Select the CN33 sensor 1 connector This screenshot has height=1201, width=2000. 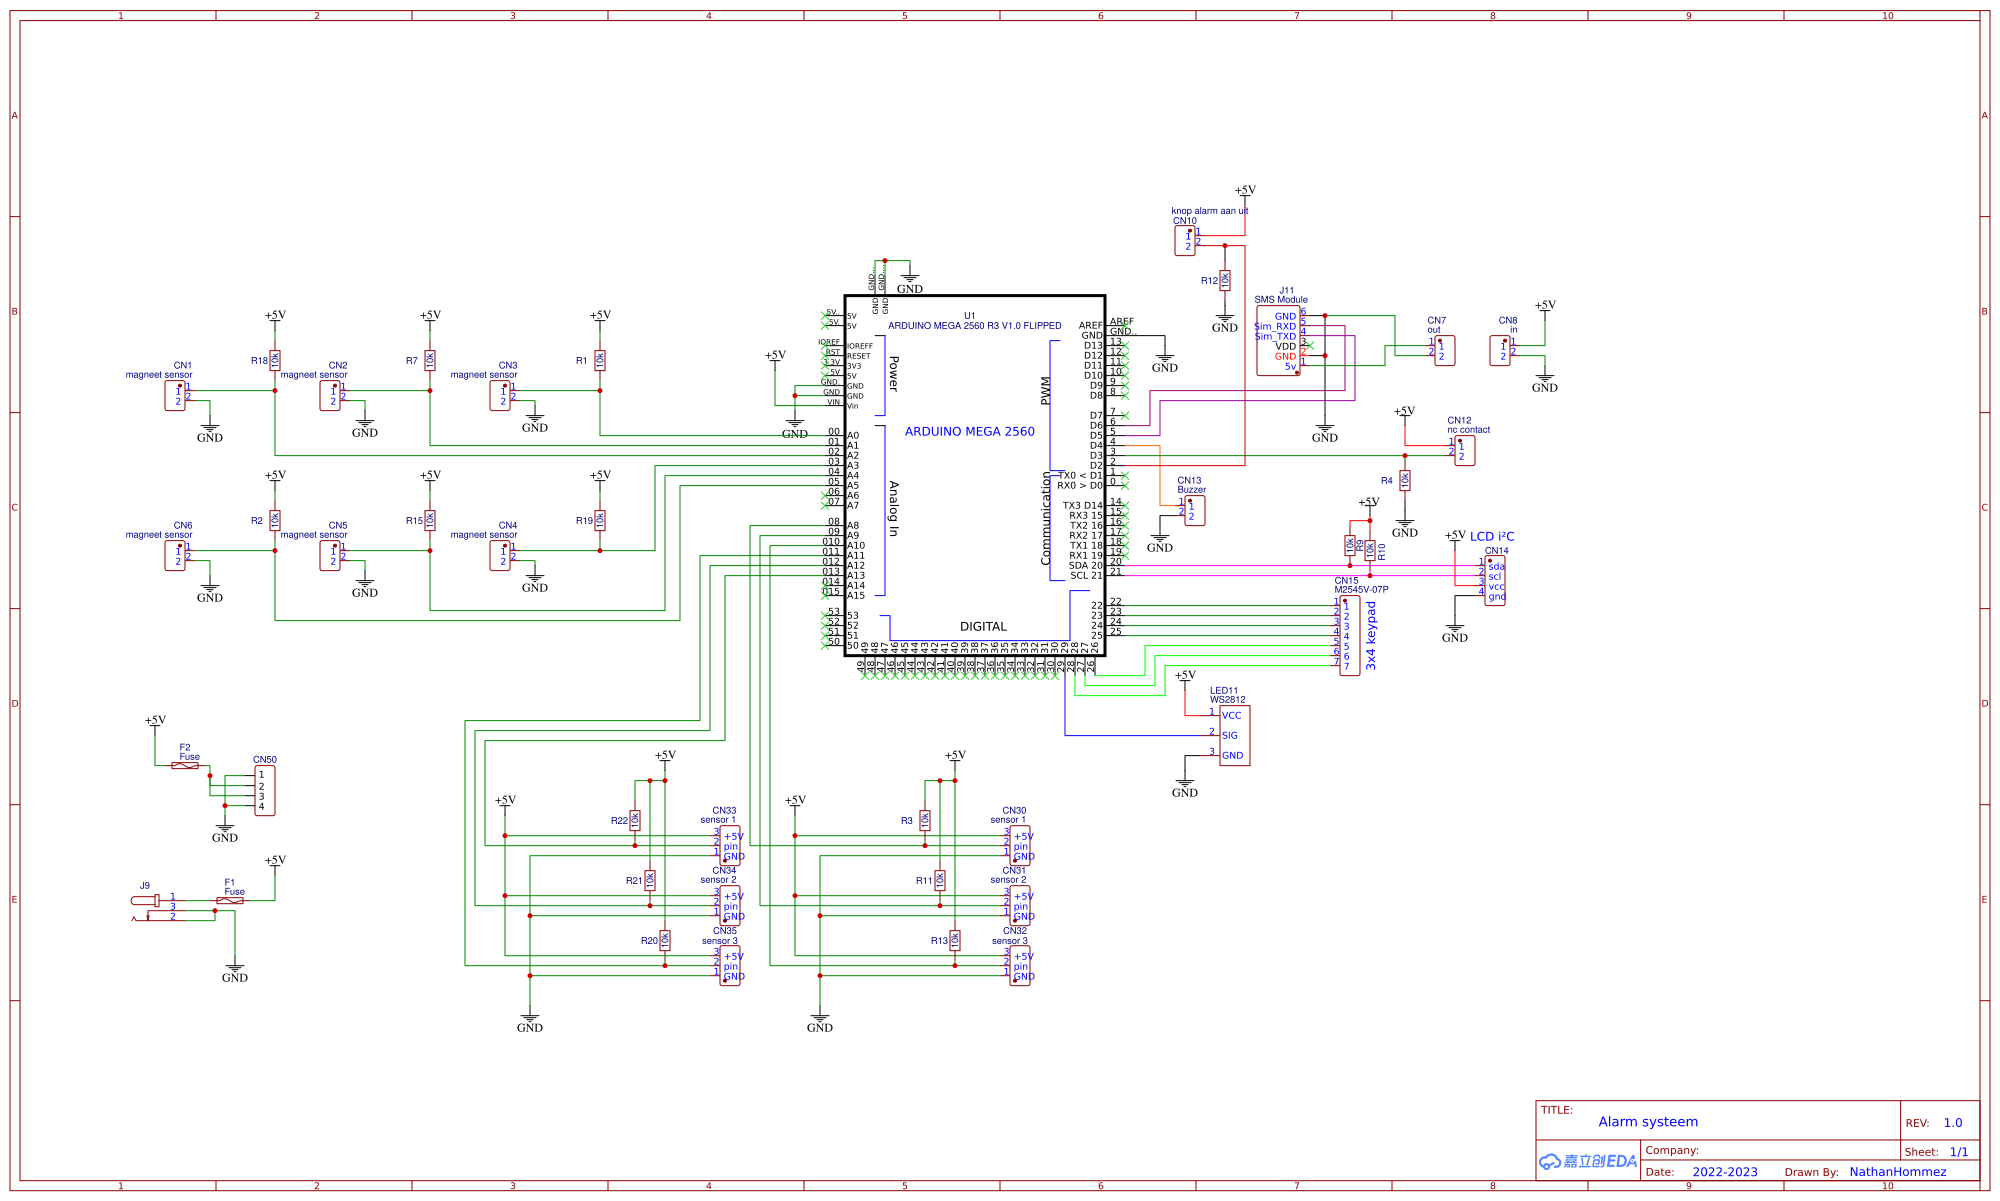731,846
